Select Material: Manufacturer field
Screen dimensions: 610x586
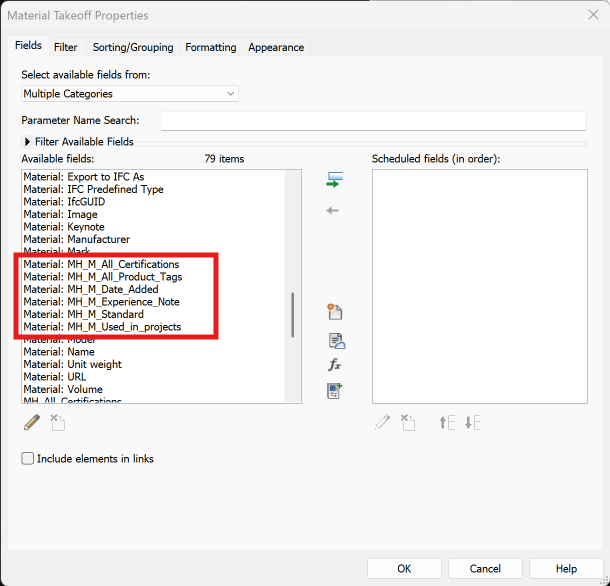(77, 239)
